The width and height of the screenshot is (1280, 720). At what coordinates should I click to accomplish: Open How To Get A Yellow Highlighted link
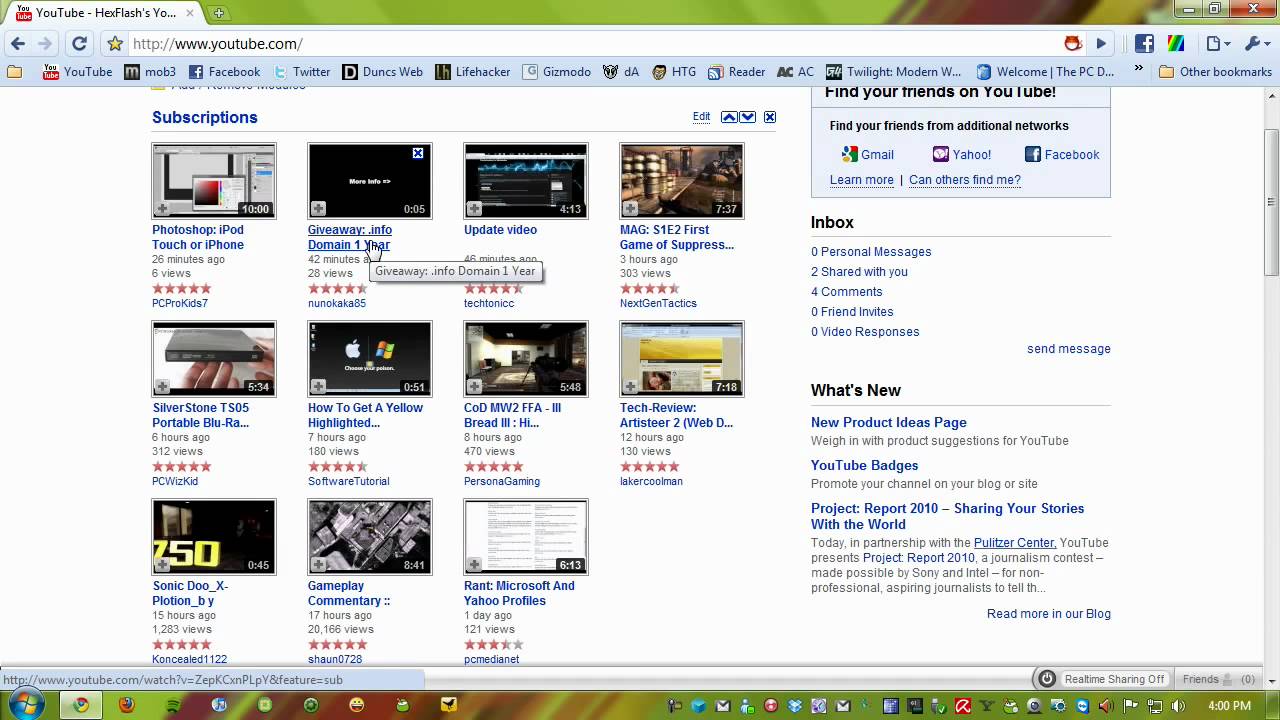click(365, 415)
